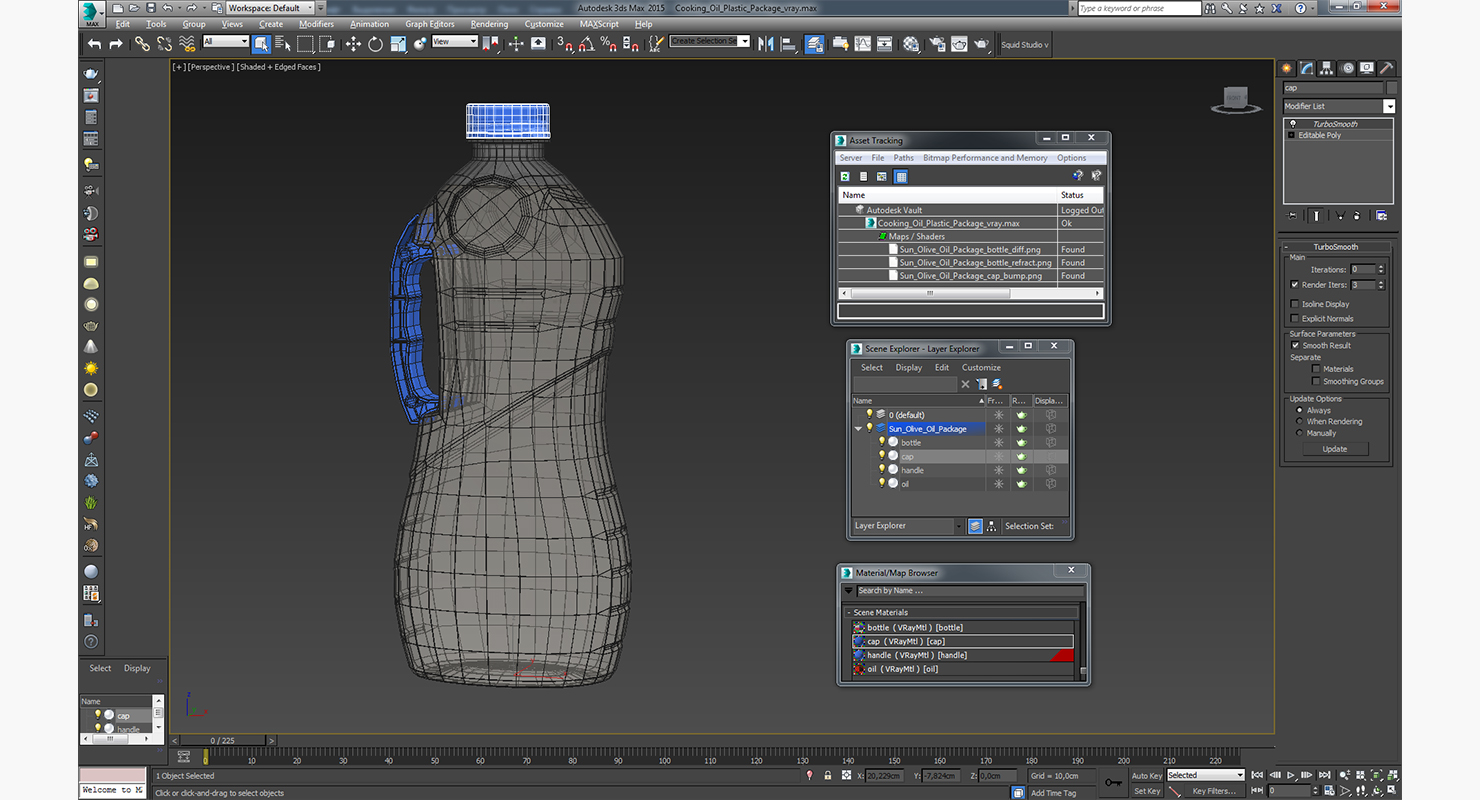This screenshot has width=1480, height=800.
Task: Click the Update button in TurboSmooth
Action: tap(1334, 449)
